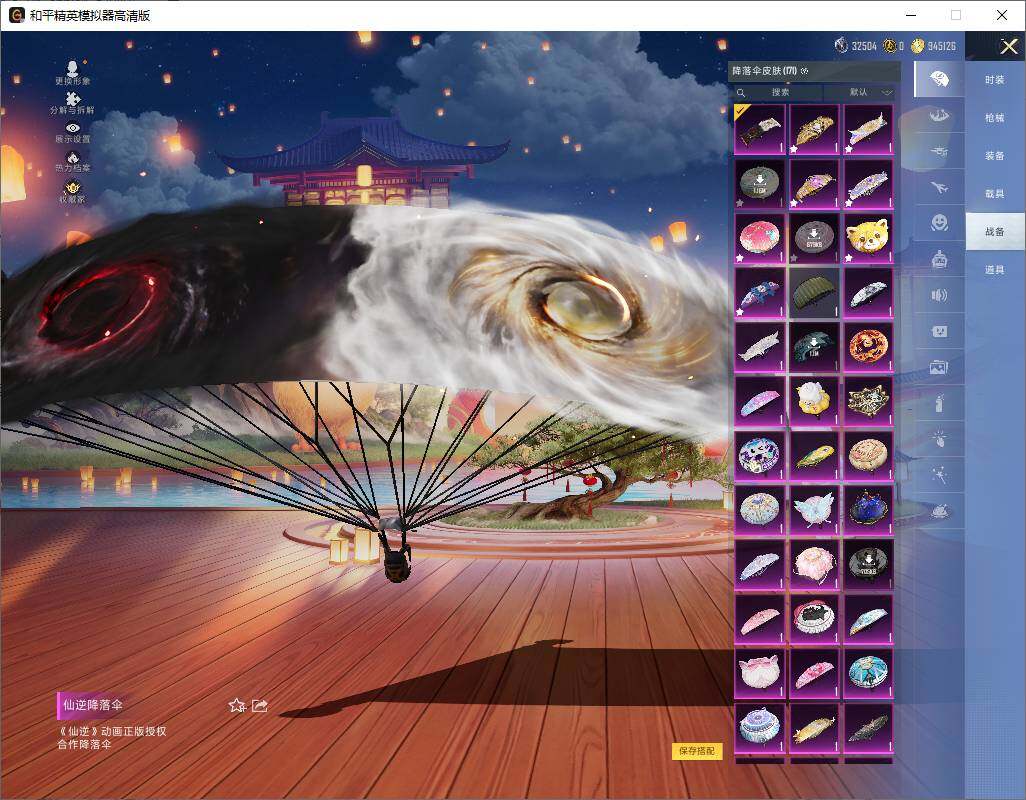Switch to the 装备 tab
This screenshot has height=800, width=1026.
tap(995, 156)
